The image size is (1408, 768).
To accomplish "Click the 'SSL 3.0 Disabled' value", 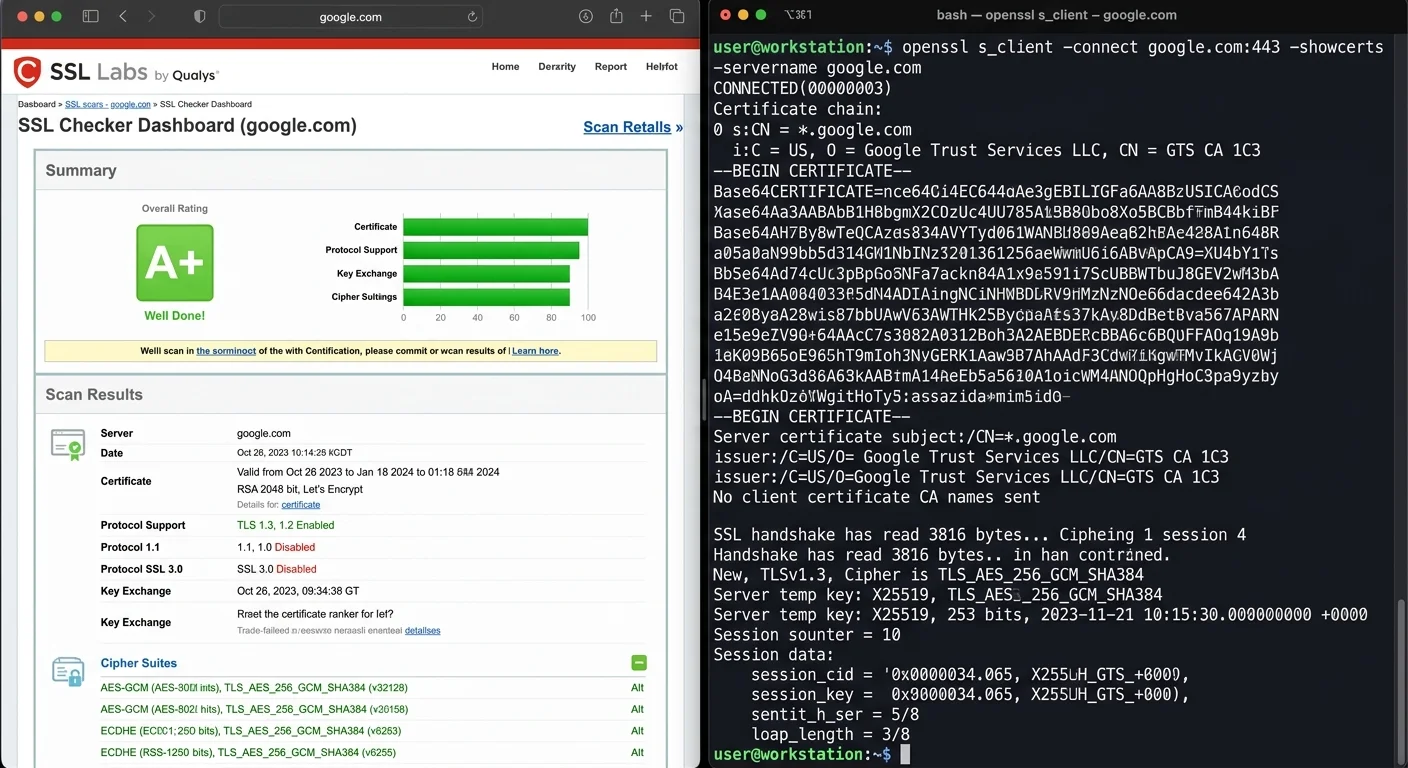I will tap(276, 569).
